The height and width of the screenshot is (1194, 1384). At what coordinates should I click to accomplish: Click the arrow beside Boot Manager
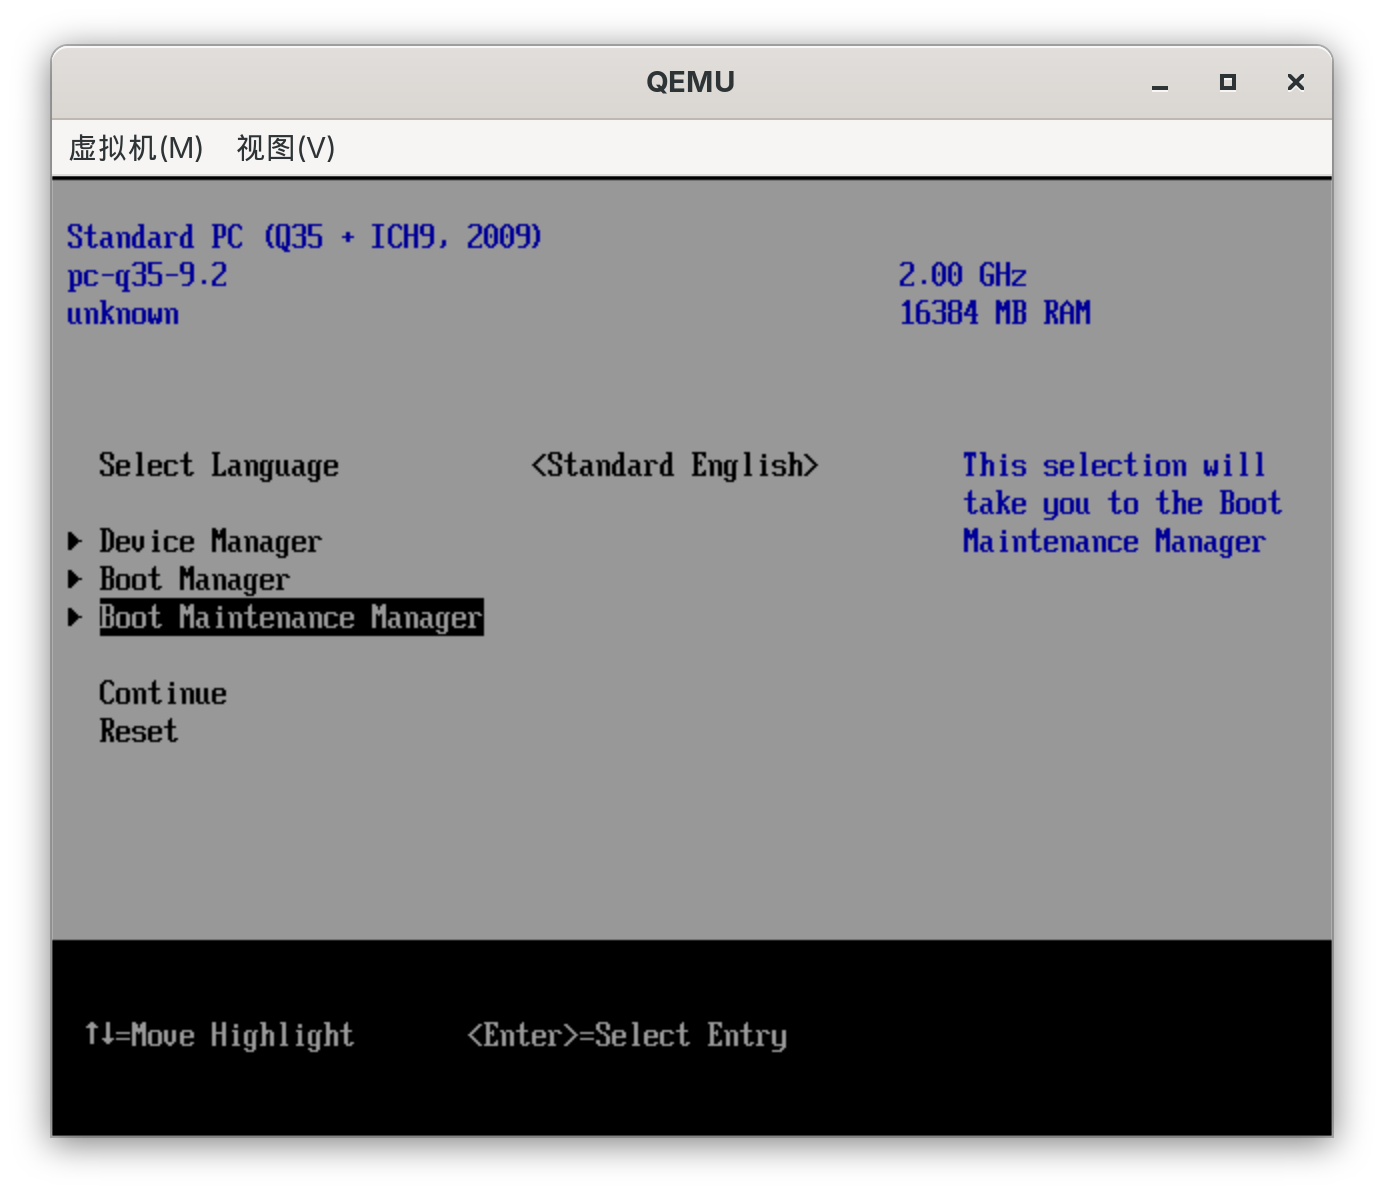point(75,579)
